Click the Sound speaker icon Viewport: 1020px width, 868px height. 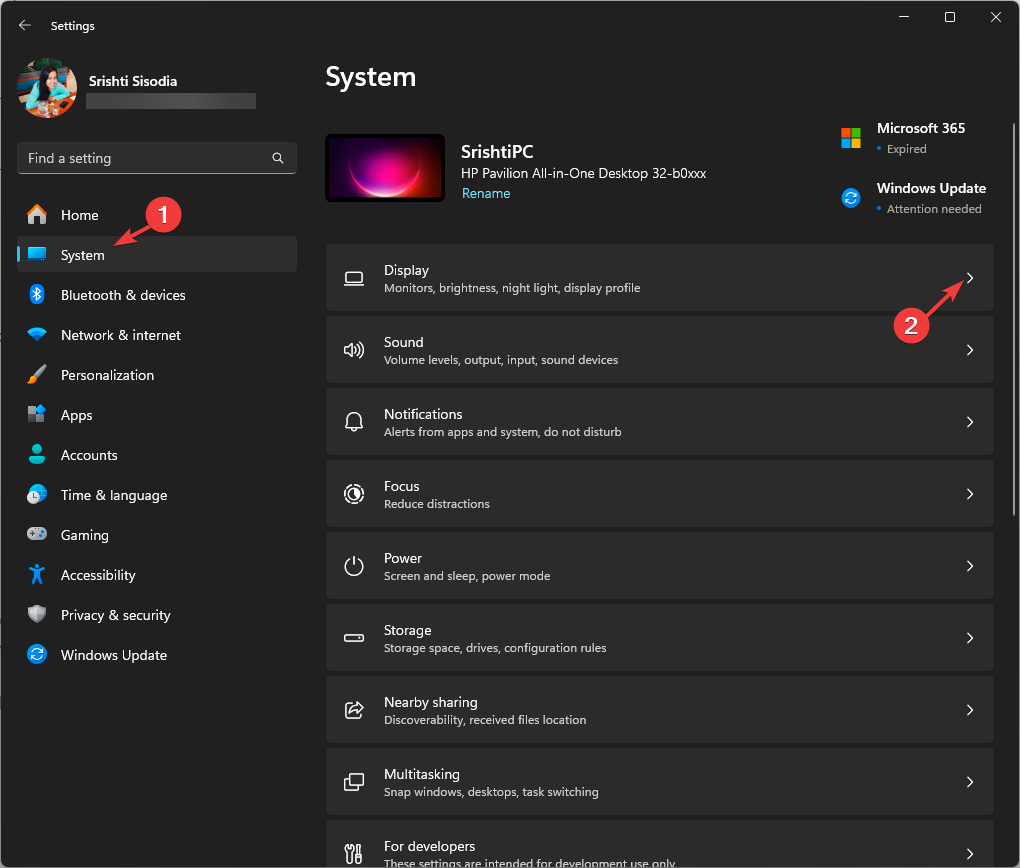354,350
